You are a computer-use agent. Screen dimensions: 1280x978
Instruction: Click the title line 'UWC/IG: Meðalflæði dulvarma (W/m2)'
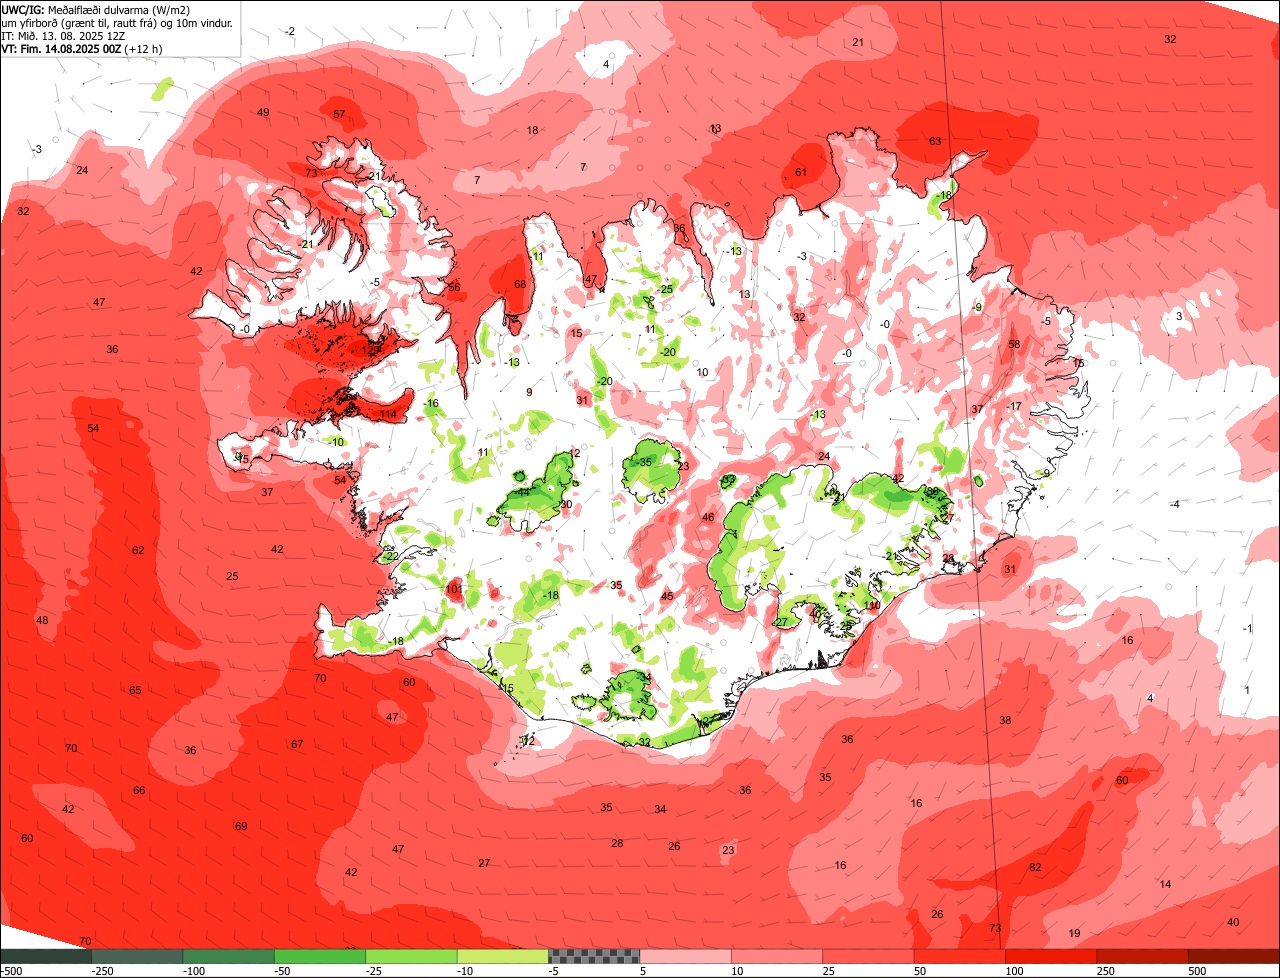(x=96, y=9)
